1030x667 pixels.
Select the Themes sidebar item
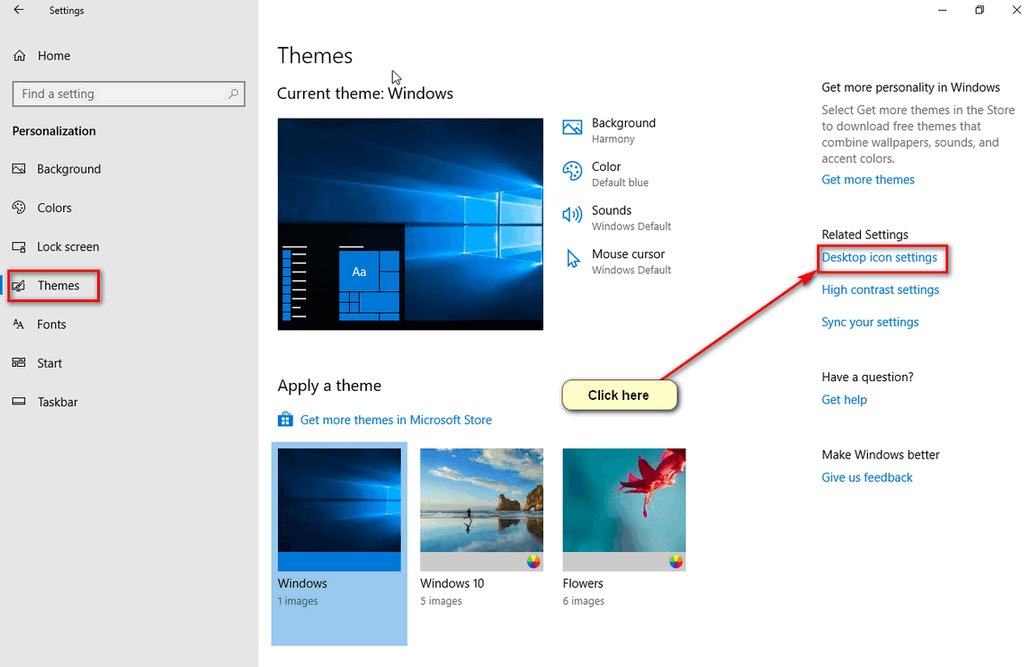point(58,286)
